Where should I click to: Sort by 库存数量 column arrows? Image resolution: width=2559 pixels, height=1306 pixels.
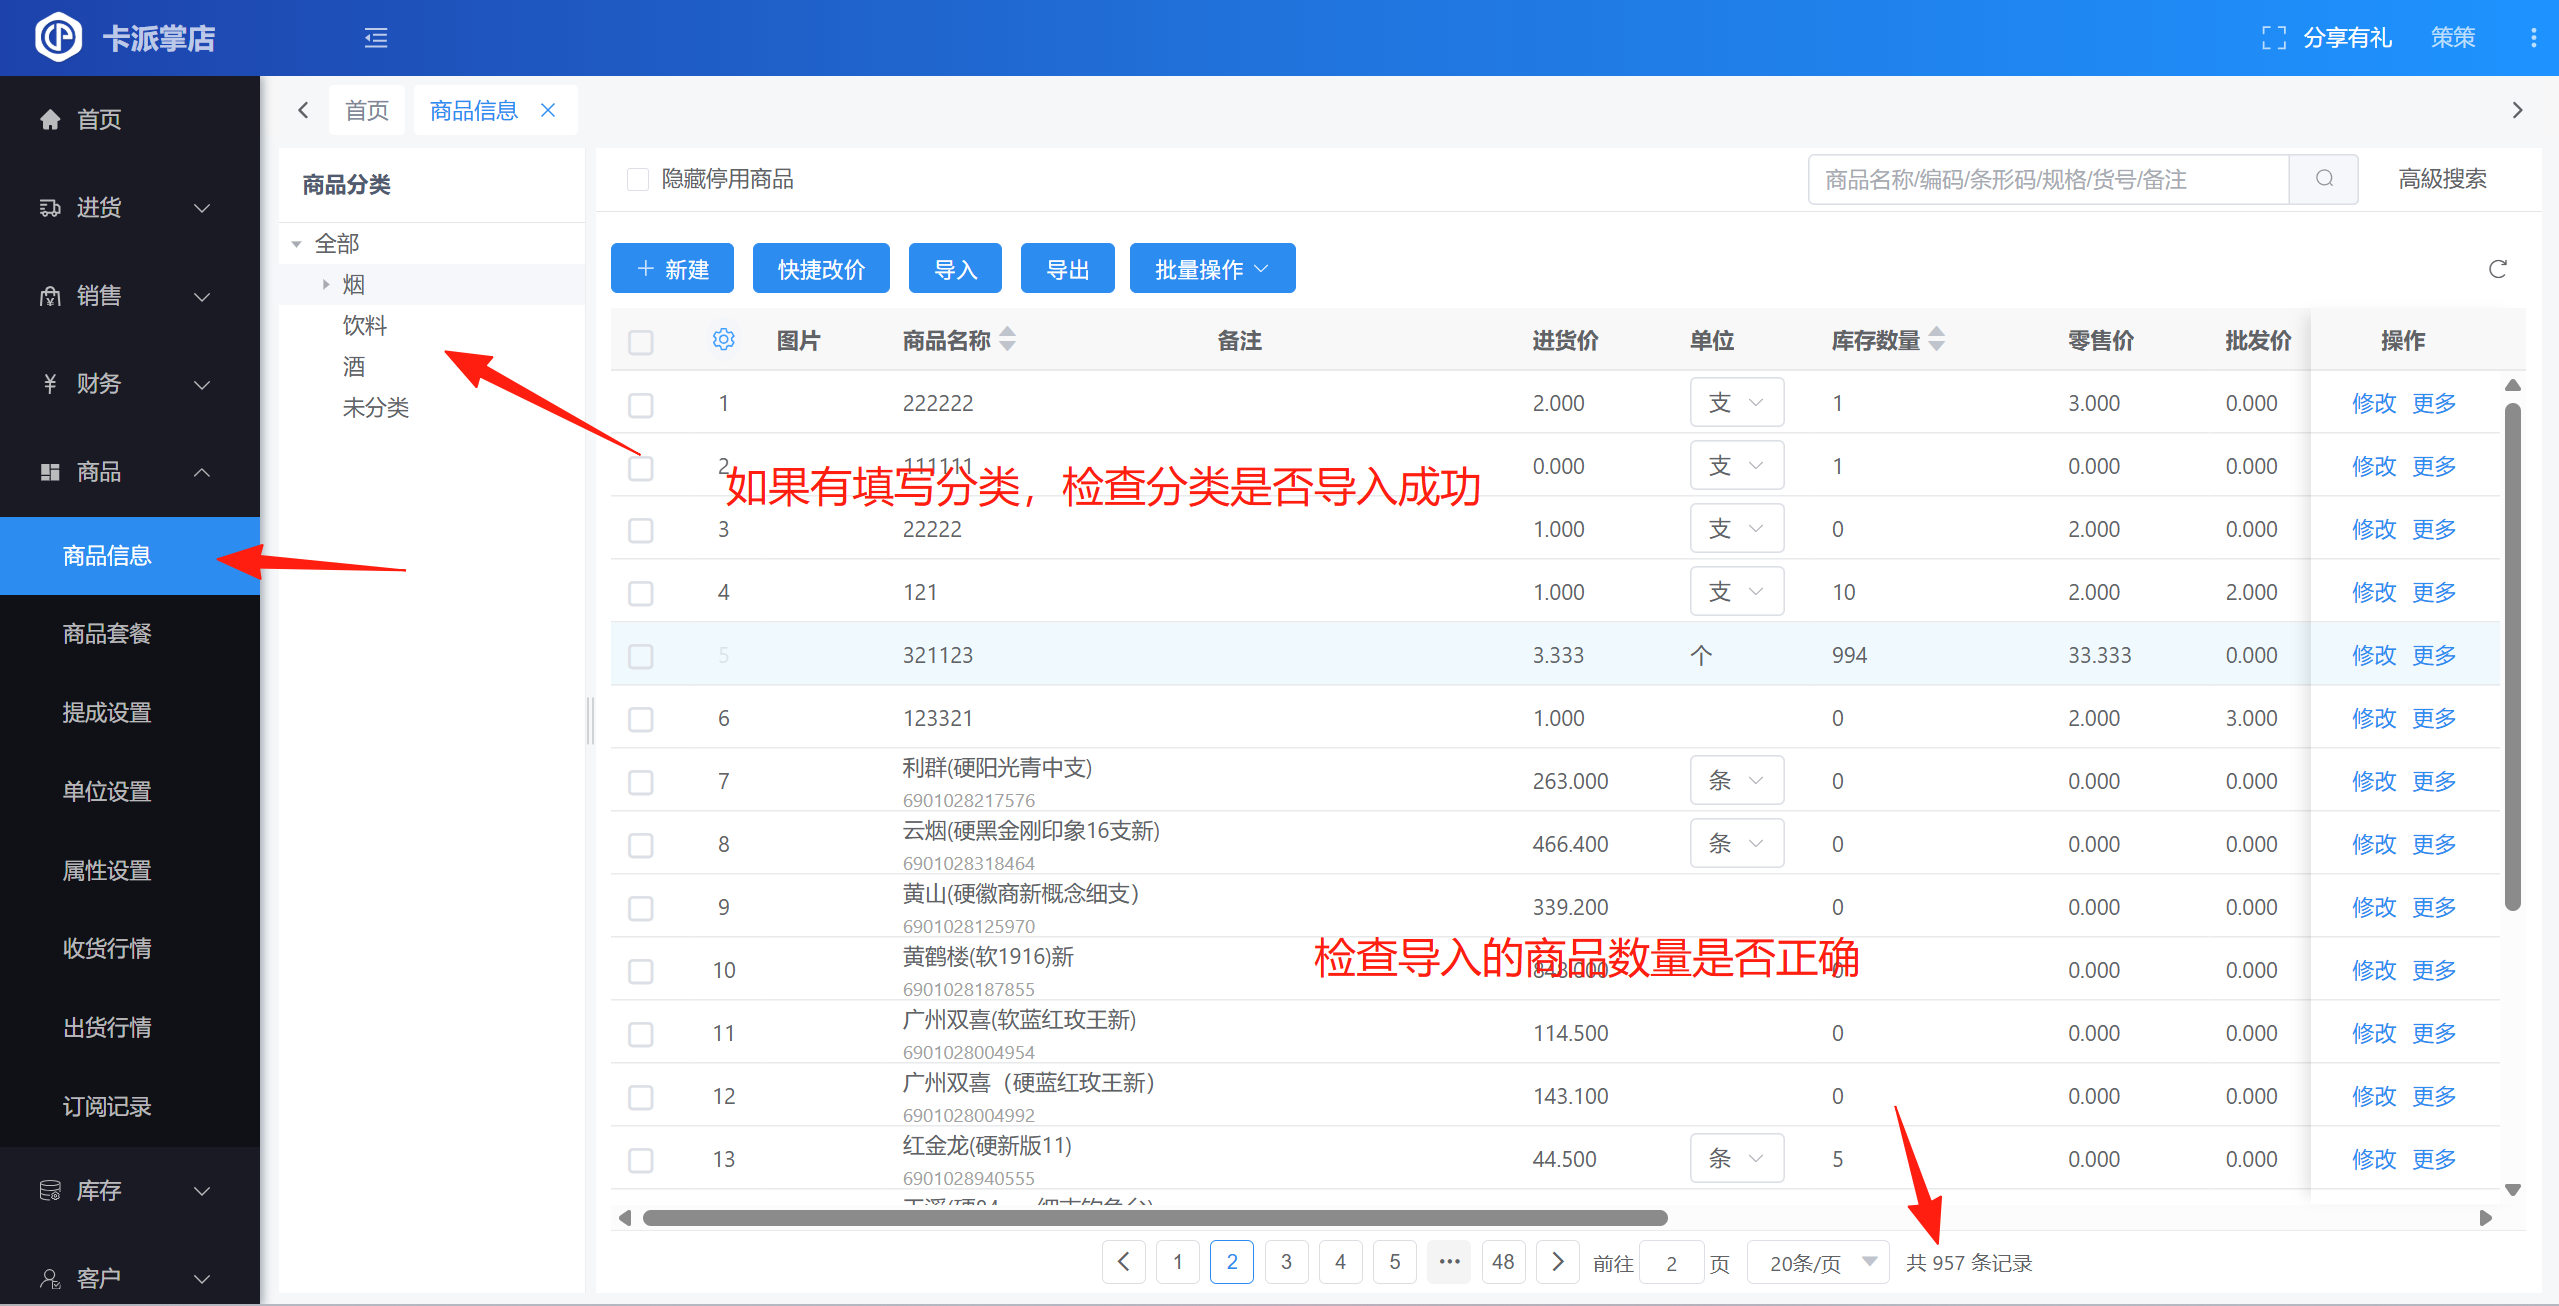pyautogui.click(x=1937, y=340)
